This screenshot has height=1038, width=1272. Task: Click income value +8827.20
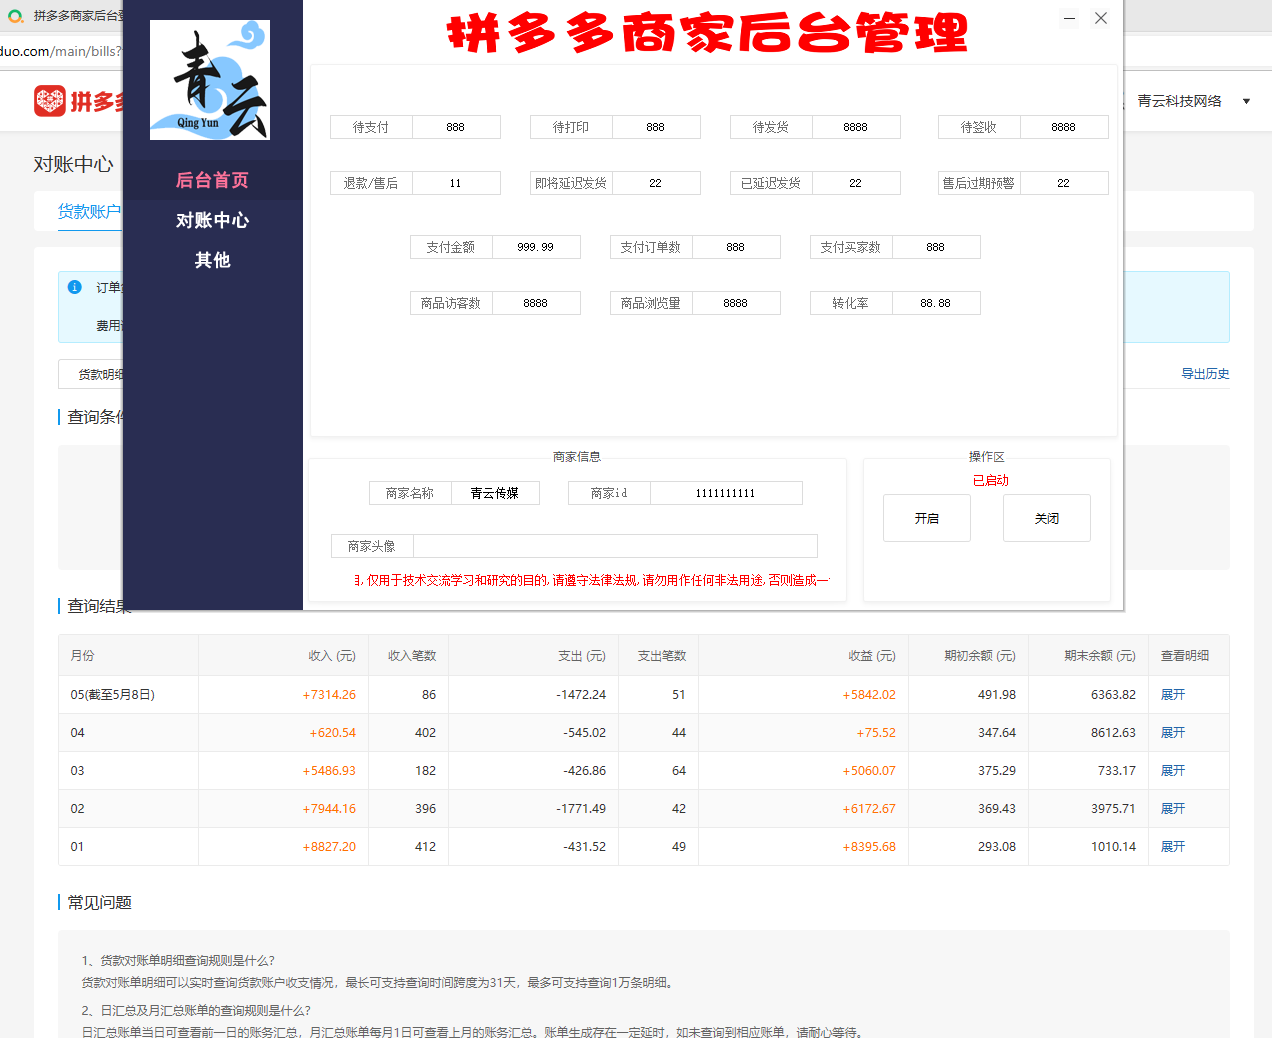coord(329,846)
